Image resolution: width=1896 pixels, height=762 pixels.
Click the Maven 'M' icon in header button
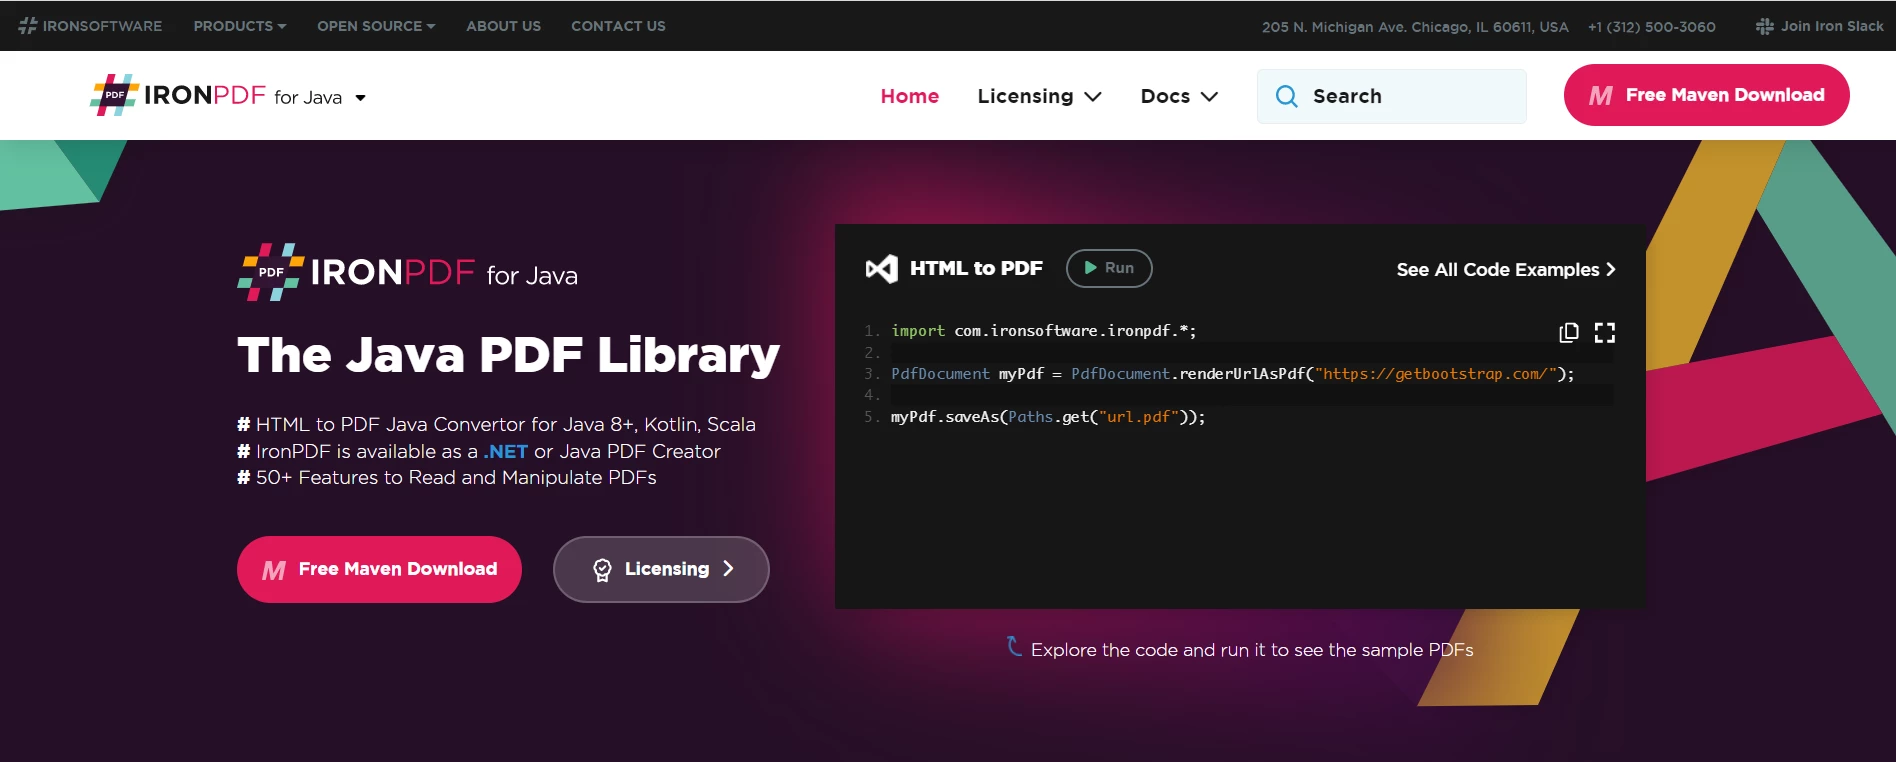(x=1600, y=96)
